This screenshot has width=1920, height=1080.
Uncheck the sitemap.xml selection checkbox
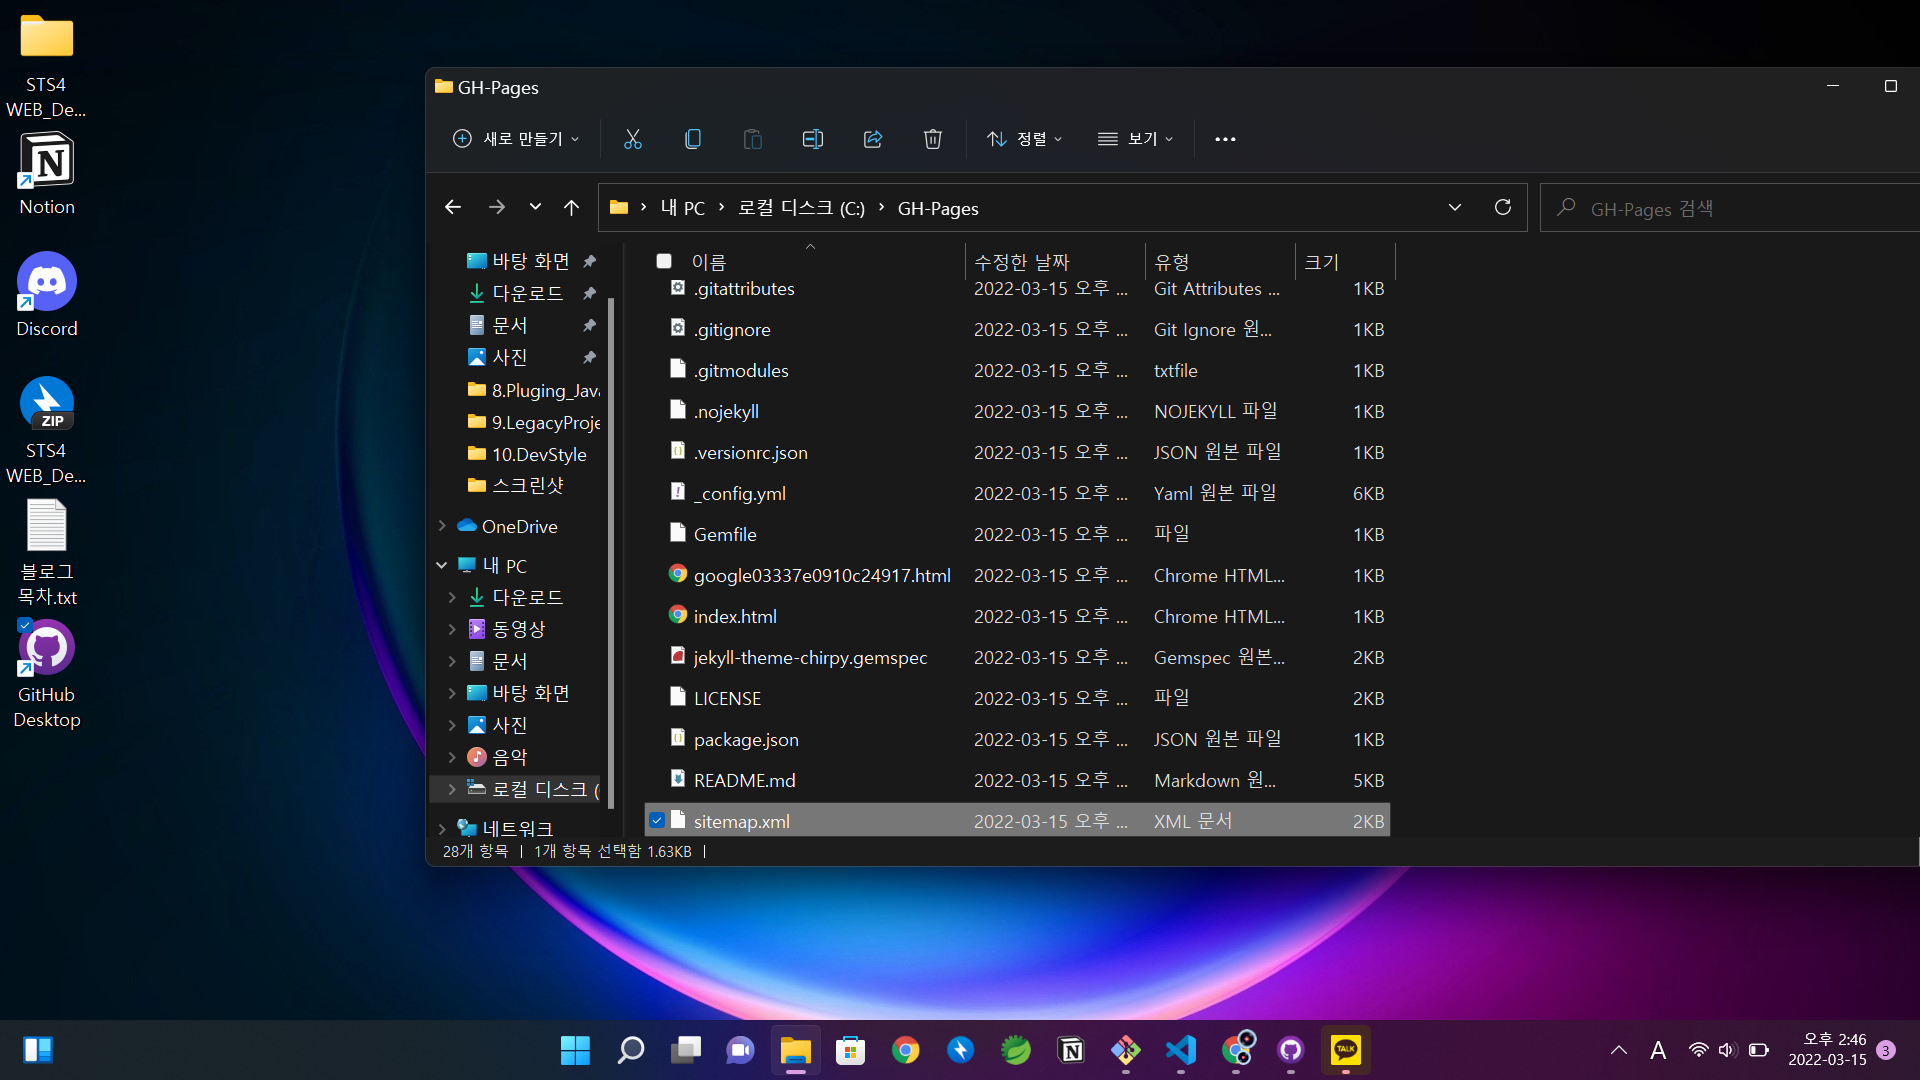(657, 821)
